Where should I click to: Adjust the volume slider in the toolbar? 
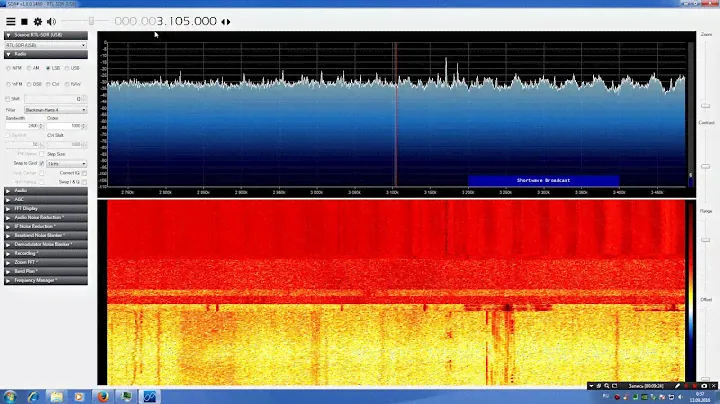click(x=91, y=21)
